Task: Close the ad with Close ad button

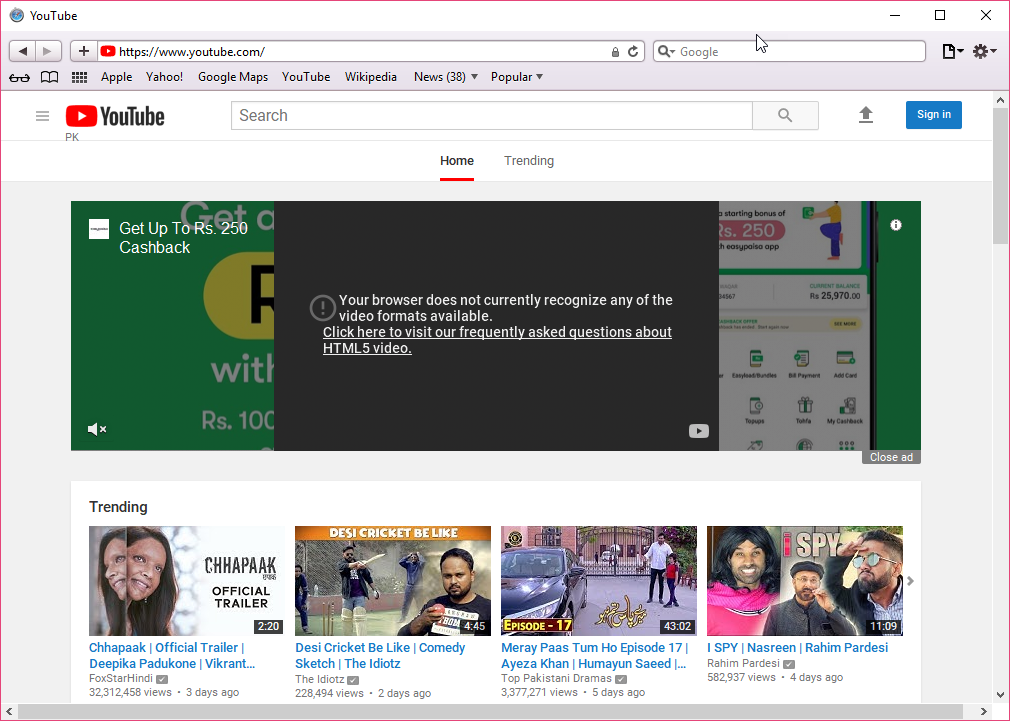Action: tap(891, 457)
